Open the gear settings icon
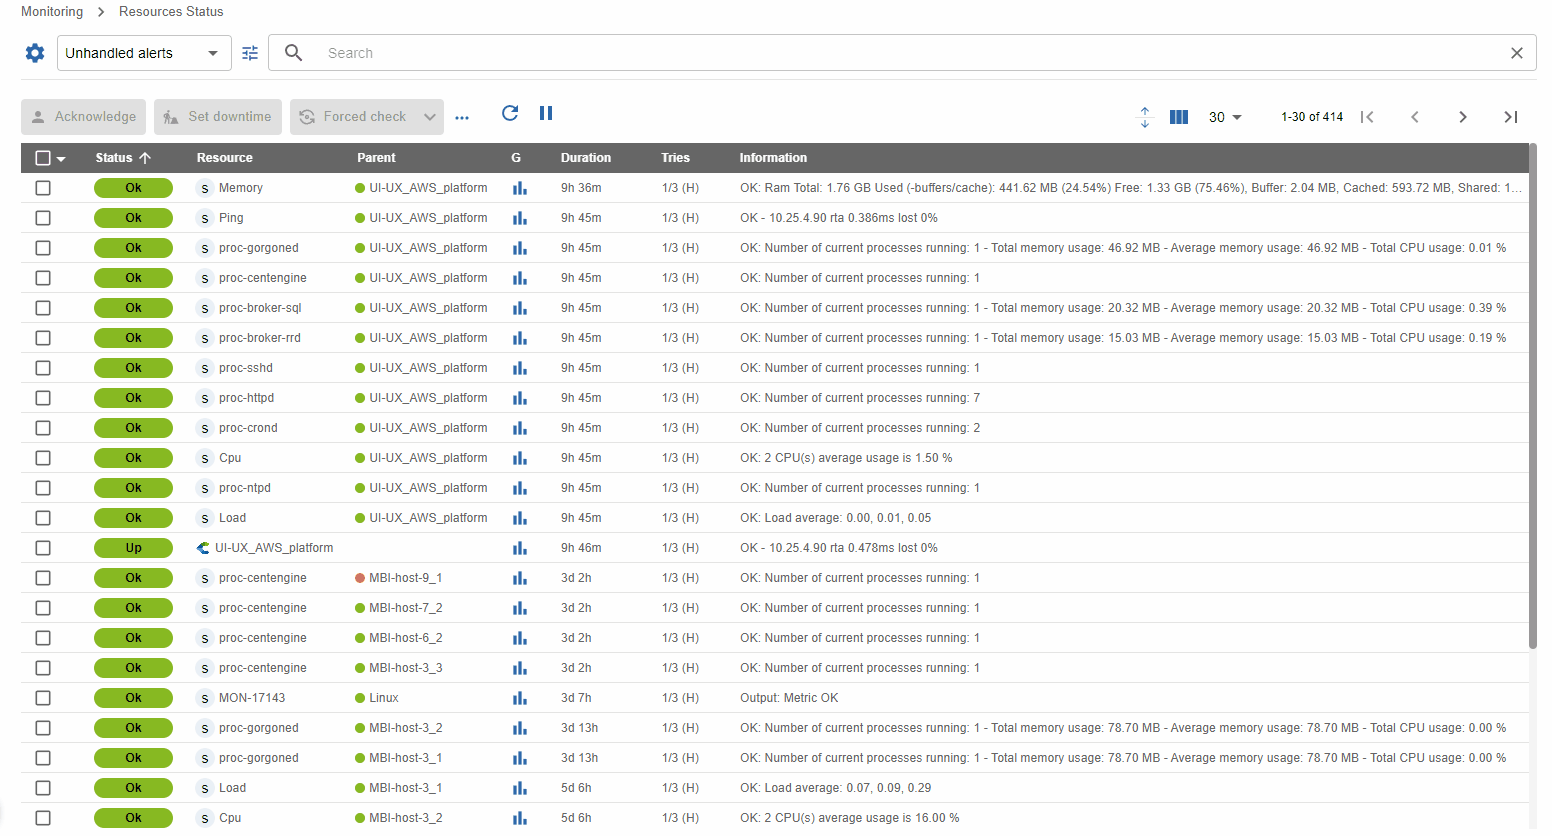This screenshot has height=836, width=1552. [35, 53]
